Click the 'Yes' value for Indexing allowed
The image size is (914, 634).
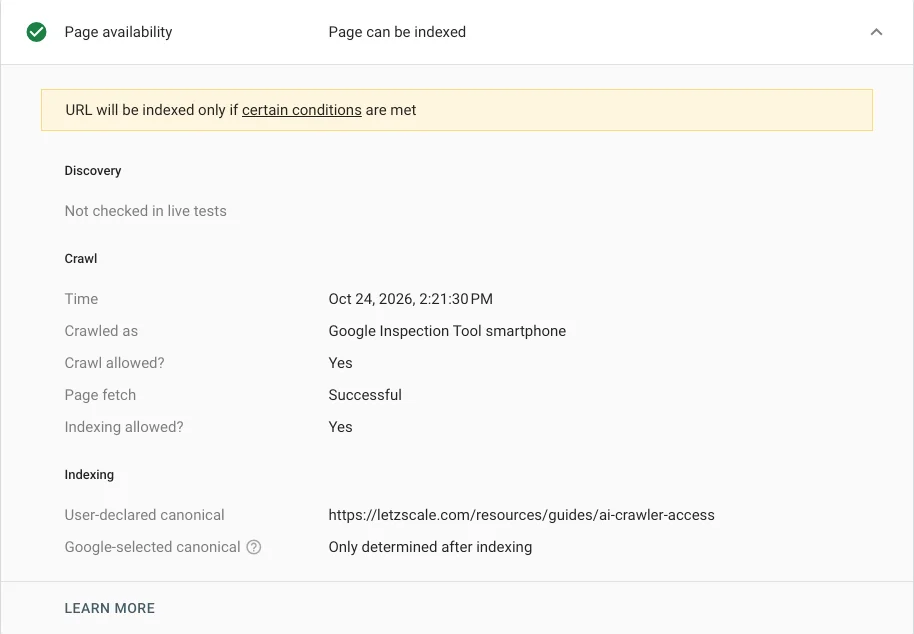click(x=340, y=427)
